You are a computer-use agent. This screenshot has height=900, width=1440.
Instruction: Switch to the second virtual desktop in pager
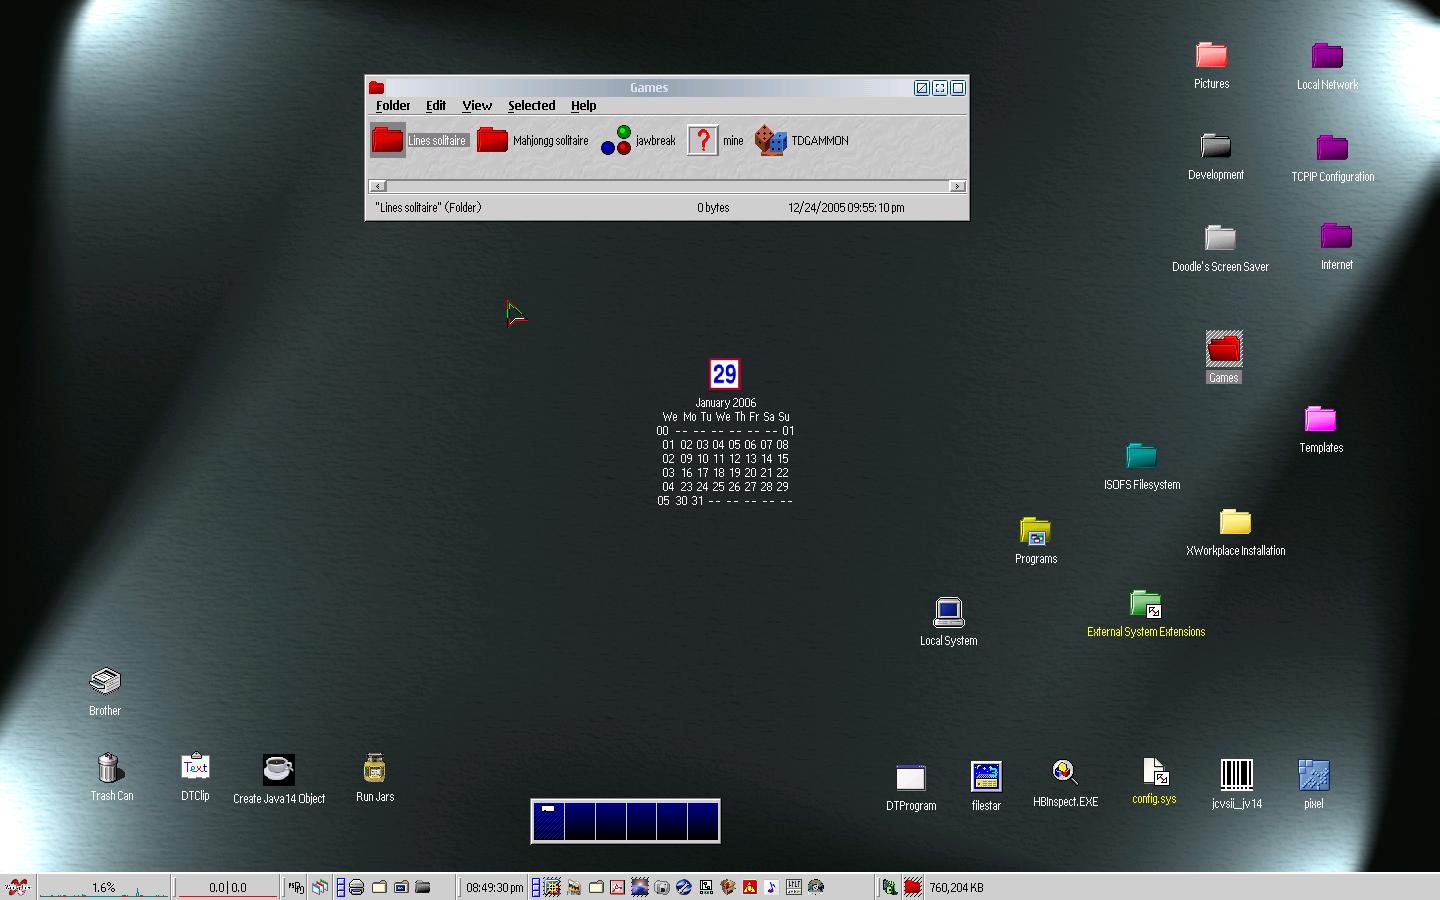pos(579,821)
